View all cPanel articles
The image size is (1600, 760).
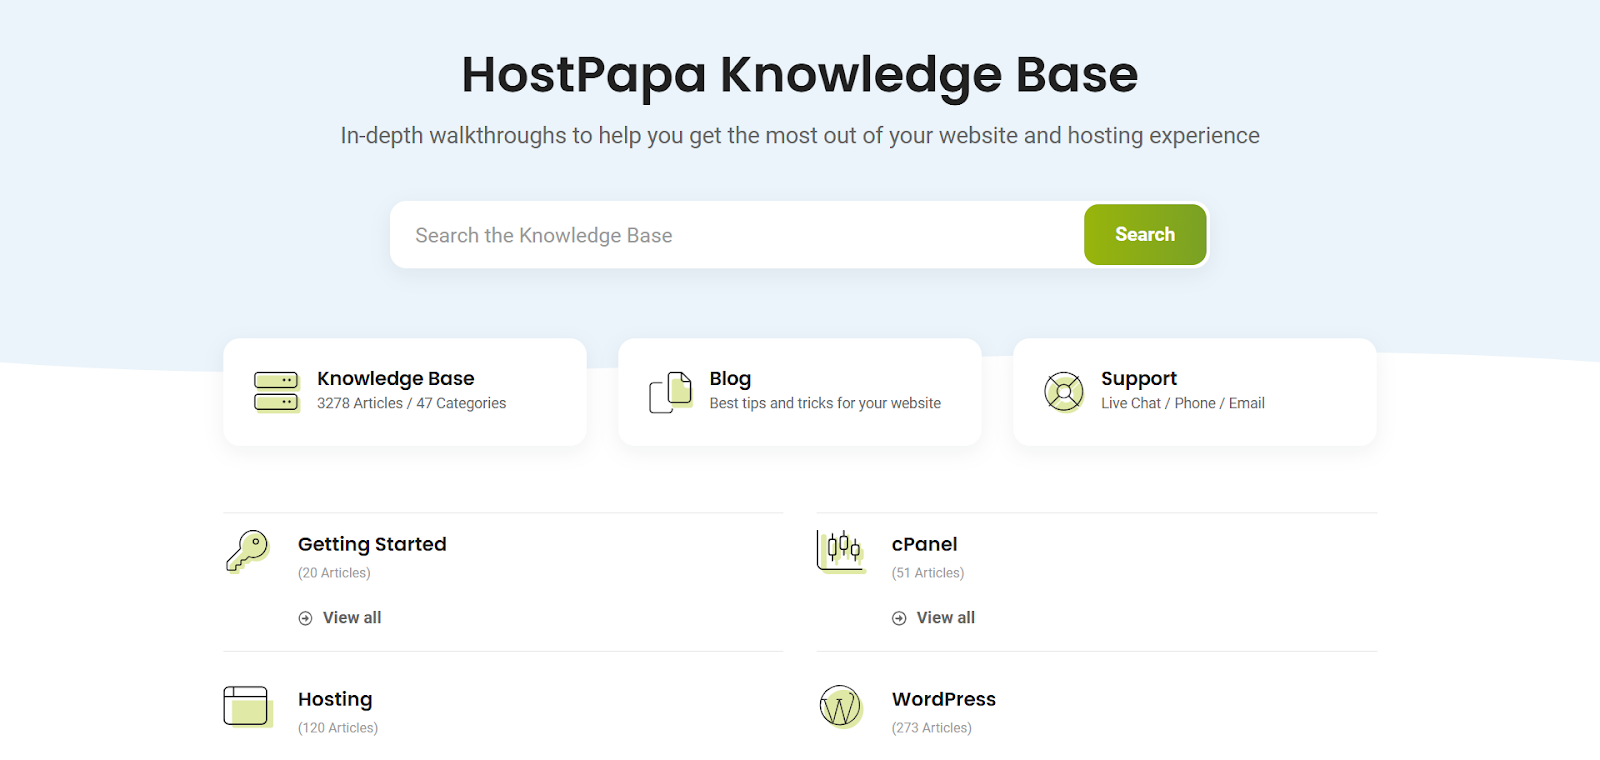946,618
